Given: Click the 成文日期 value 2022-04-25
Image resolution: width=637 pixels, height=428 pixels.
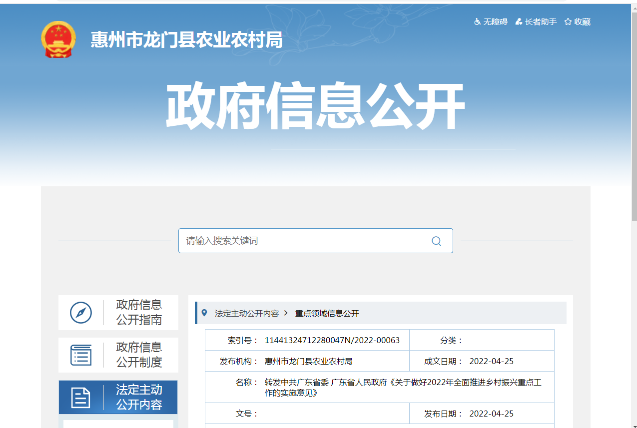Looking at the screenshot, I should click(491, 361).
